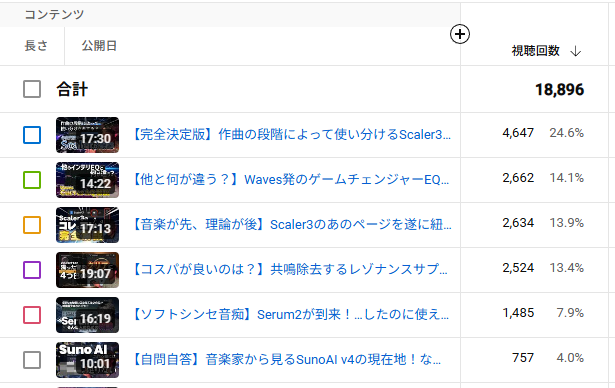
Task: Select the 長さ column header
Action: pos(36,46)
